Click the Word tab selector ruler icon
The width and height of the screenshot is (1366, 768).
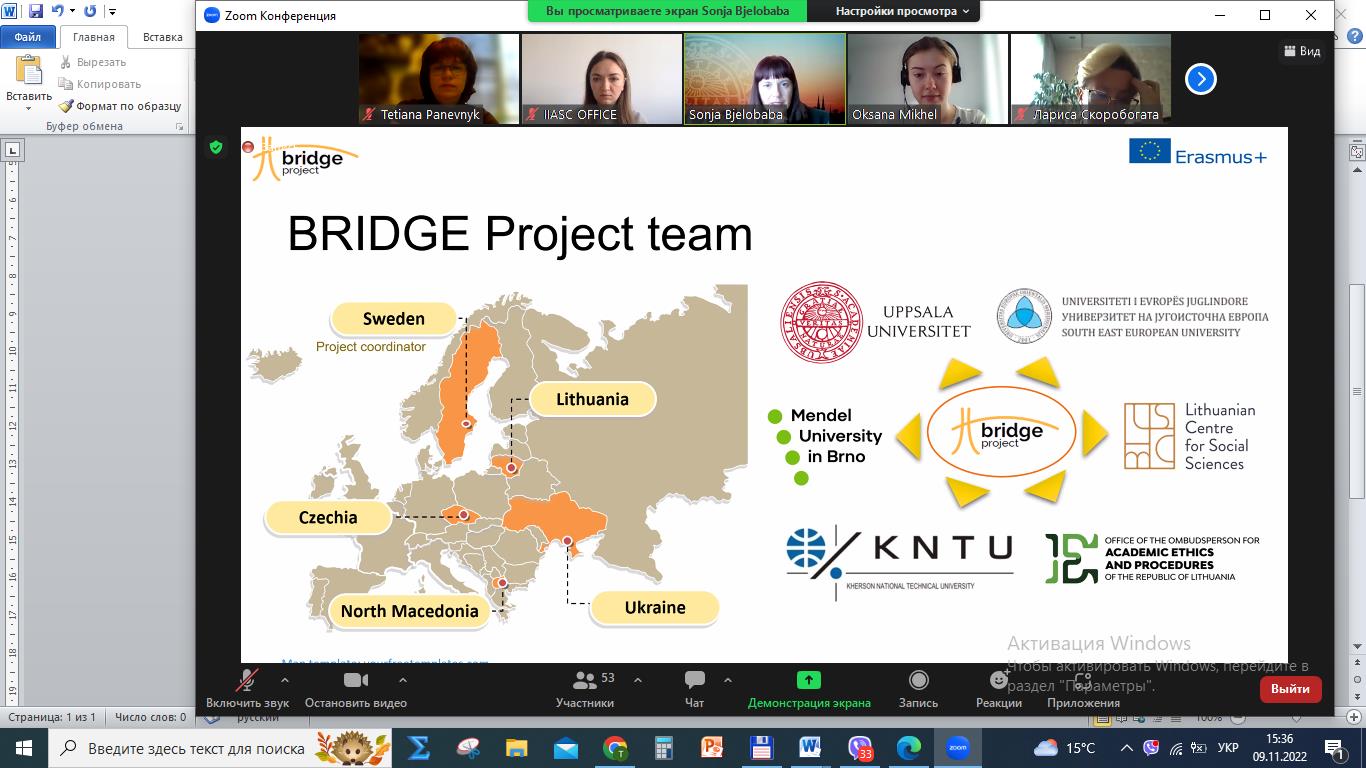point(12,151)
